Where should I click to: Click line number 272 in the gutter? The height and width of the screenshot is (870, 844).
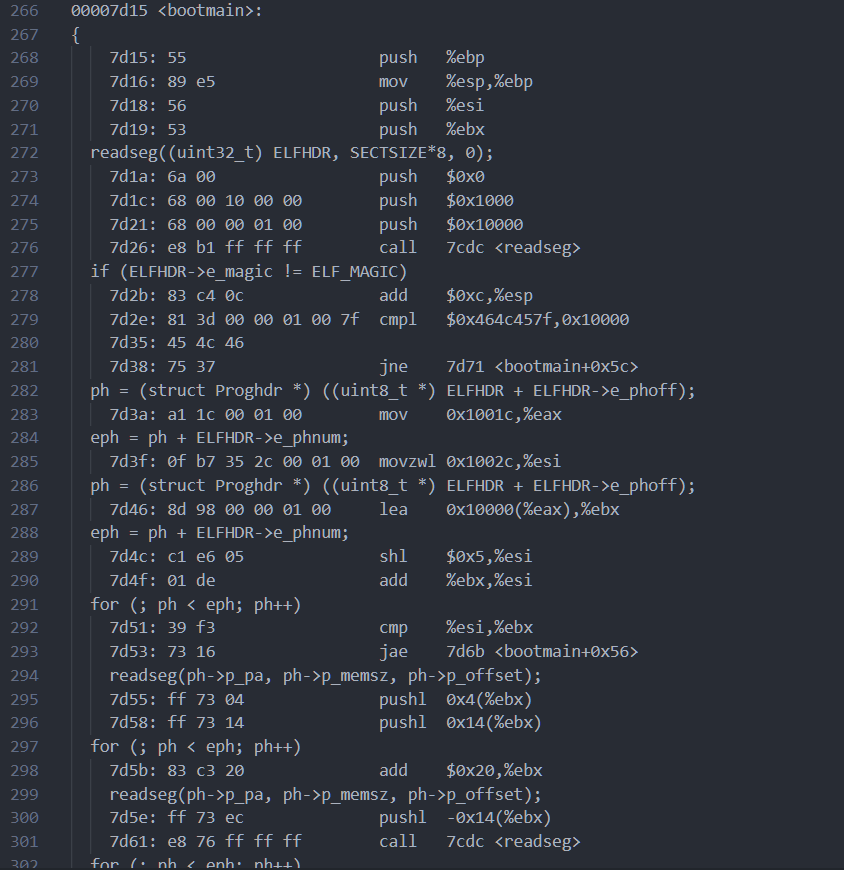(24, 153)
